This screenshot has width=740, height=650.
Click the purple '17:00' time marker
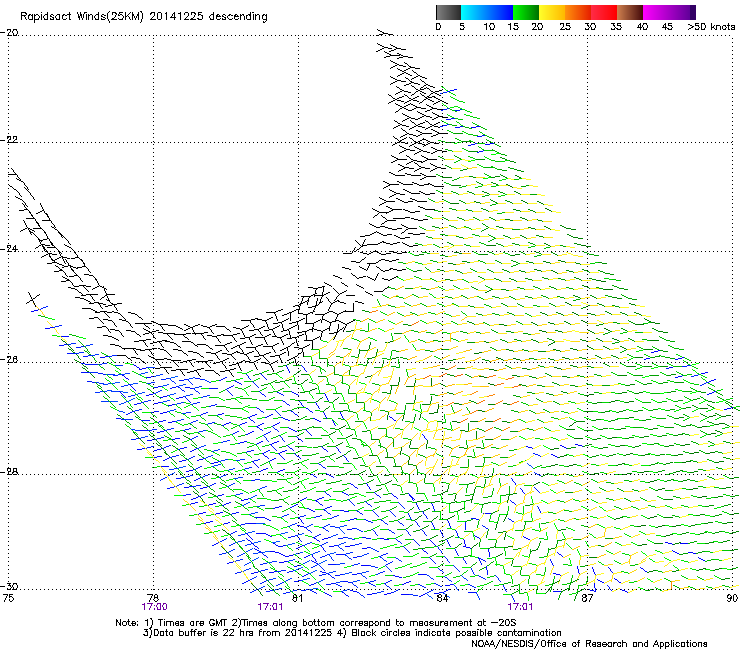pos(154,607)
